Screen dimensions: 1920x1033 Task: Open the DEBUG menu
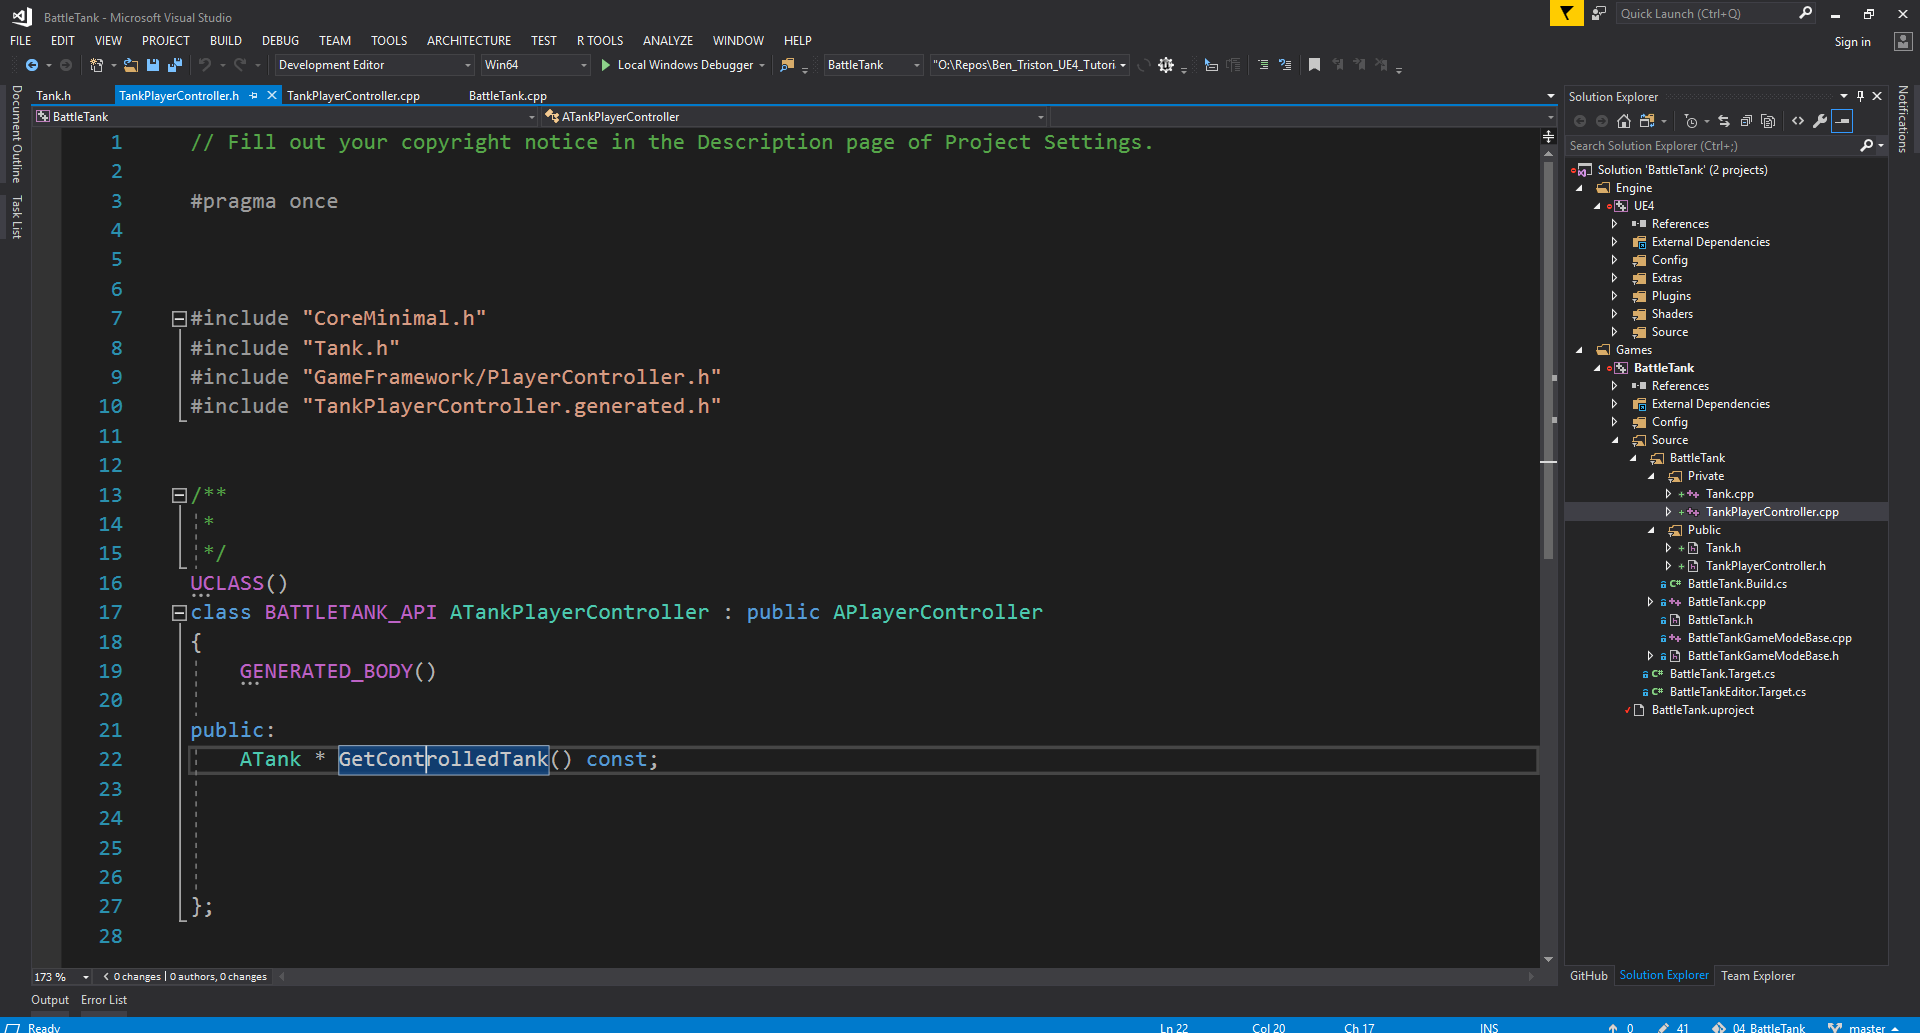tap(280, 41)
